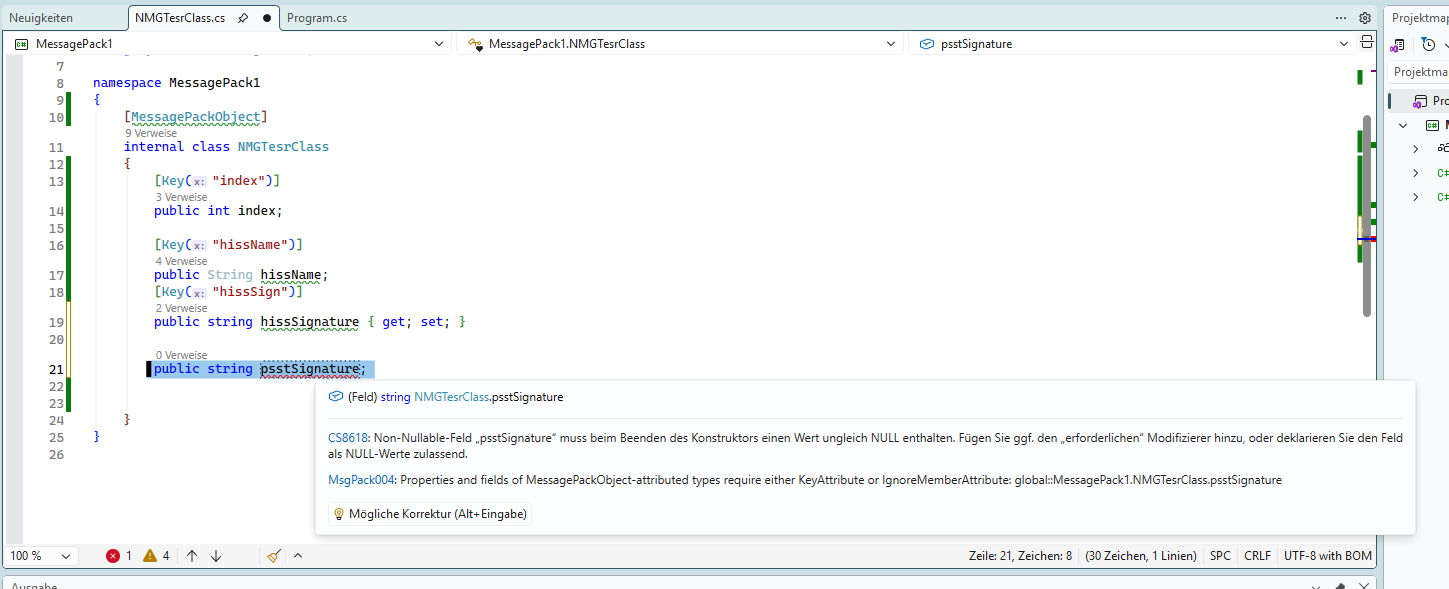Viewport: 1449px width, 589px height.
Task: Click the C# project icon in navigation bar
Action: click(20, 44)
